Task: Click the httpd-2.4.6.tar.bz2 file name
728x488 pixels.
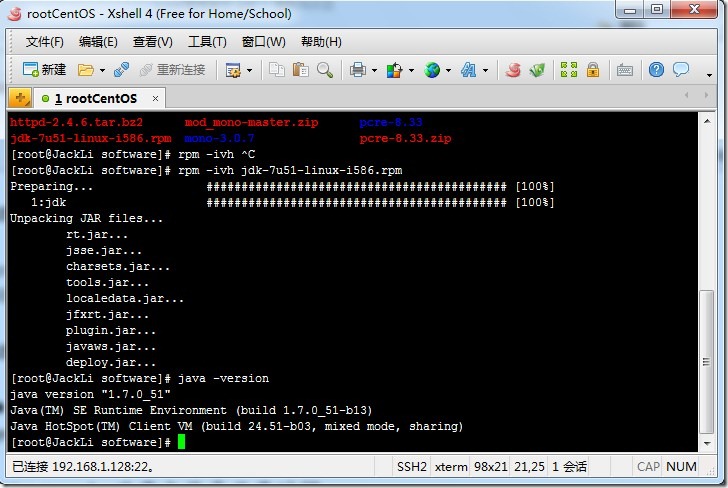Action: [77, 123]
